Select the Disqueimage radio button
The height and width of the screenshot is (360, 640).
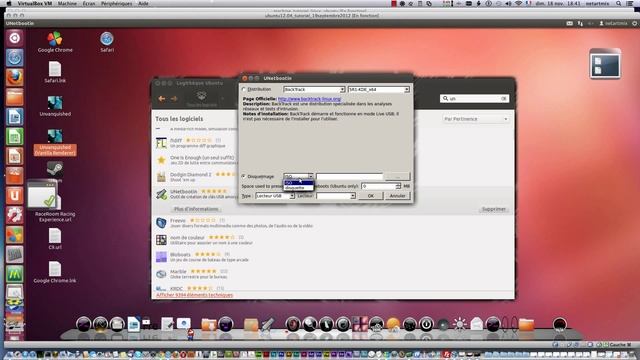(244, 176)
